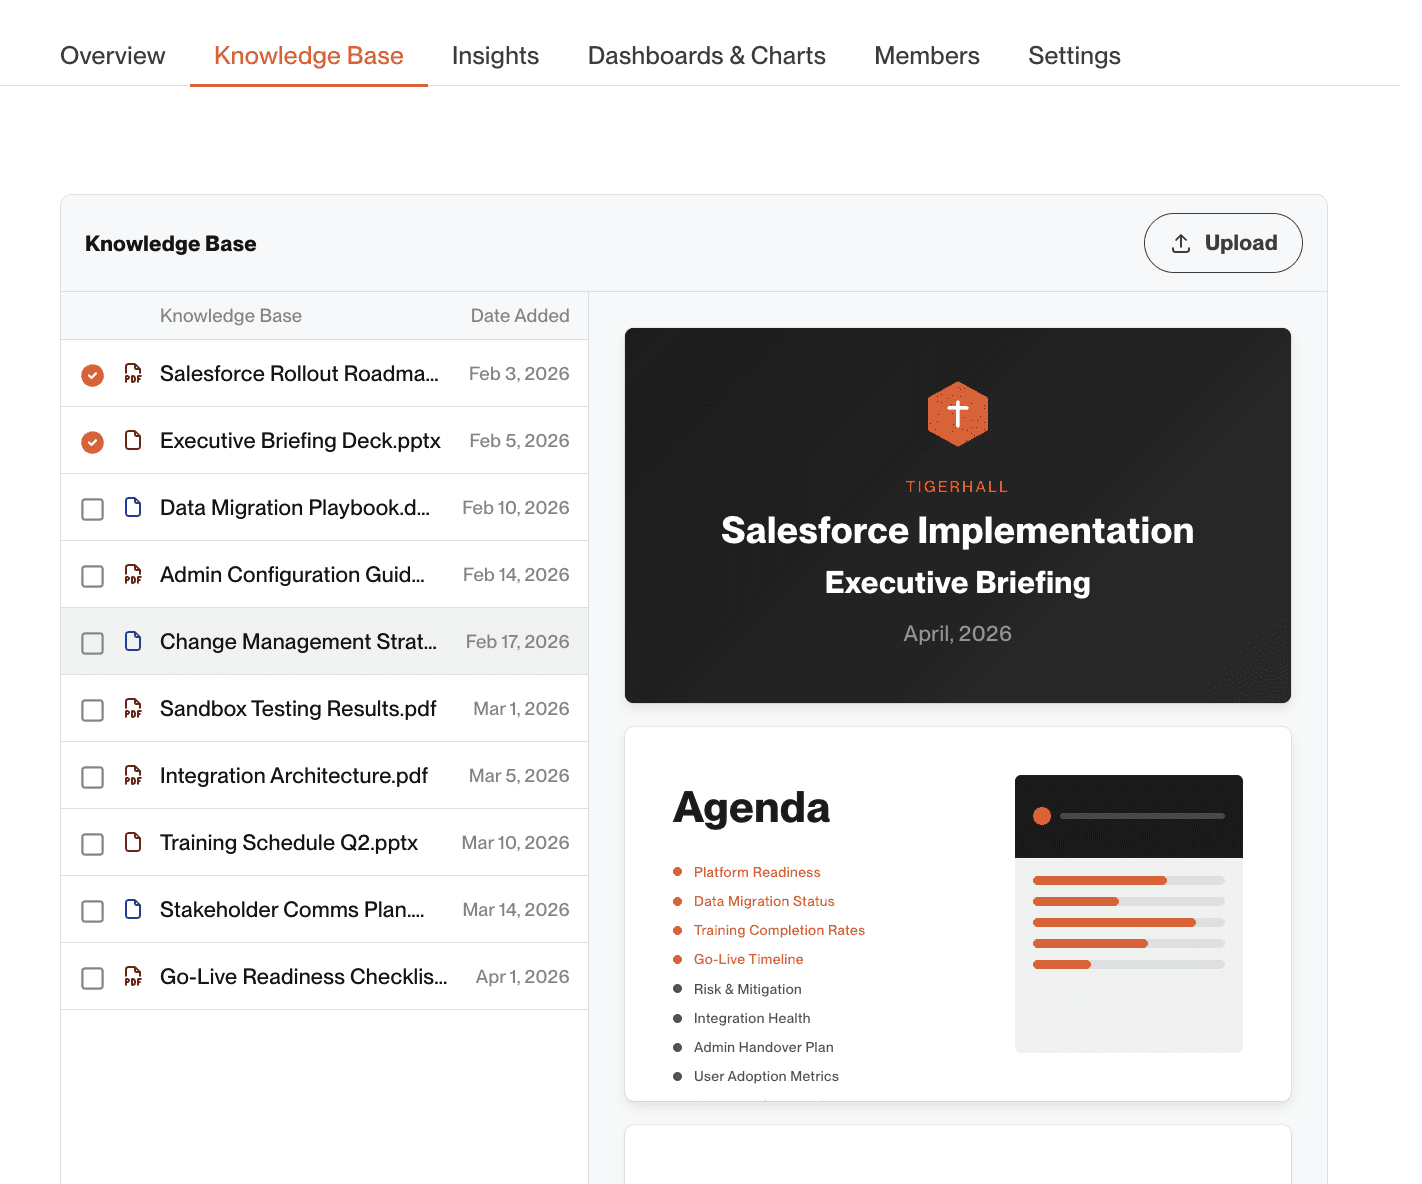Screen dimensions: 1422x1184
Task: Click the file icon for Training Schedule Q2.pptx
Action: coord(133,843)
